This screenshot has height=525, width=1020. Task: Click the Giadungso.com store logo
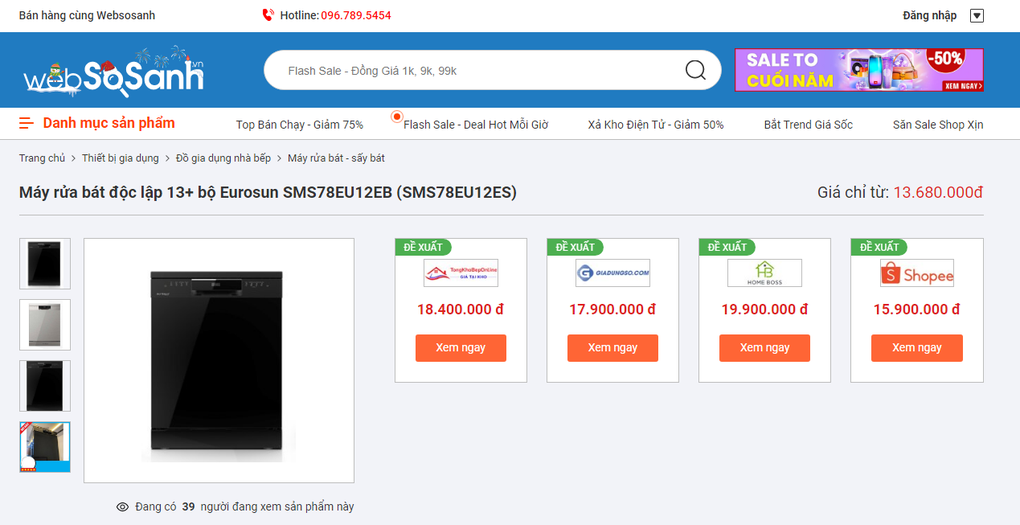click(613, 273)
